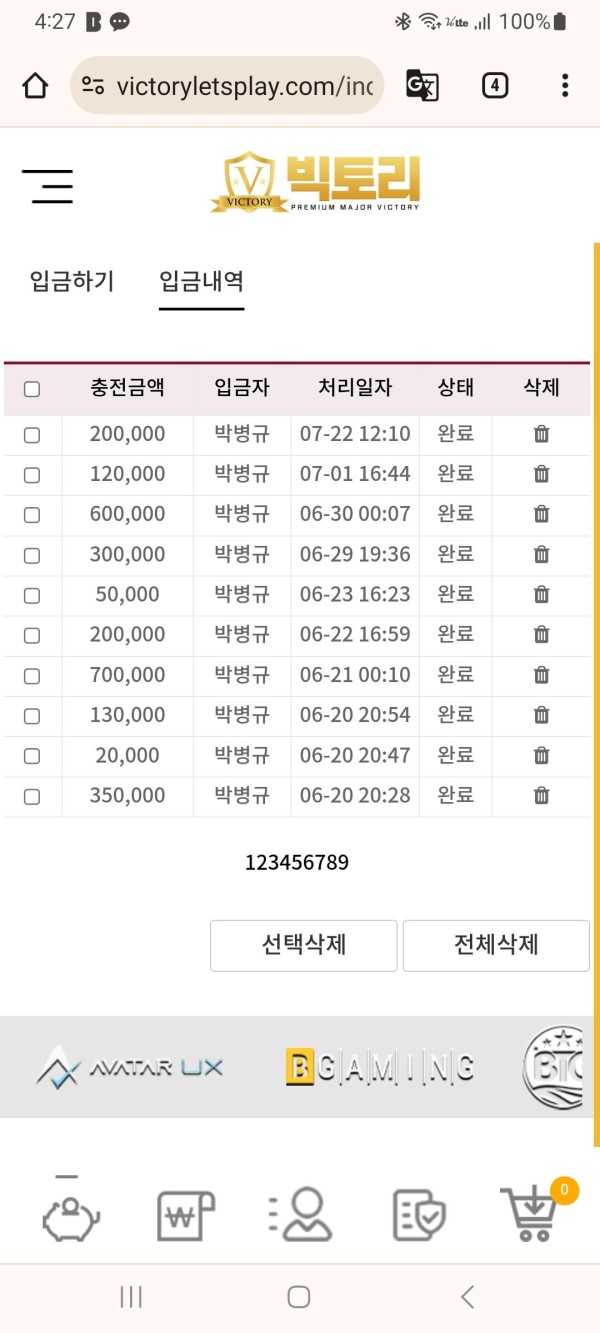Open the browser tab switcher showing 4
Screen dimensions: 600x1333
tap(494, 86)
